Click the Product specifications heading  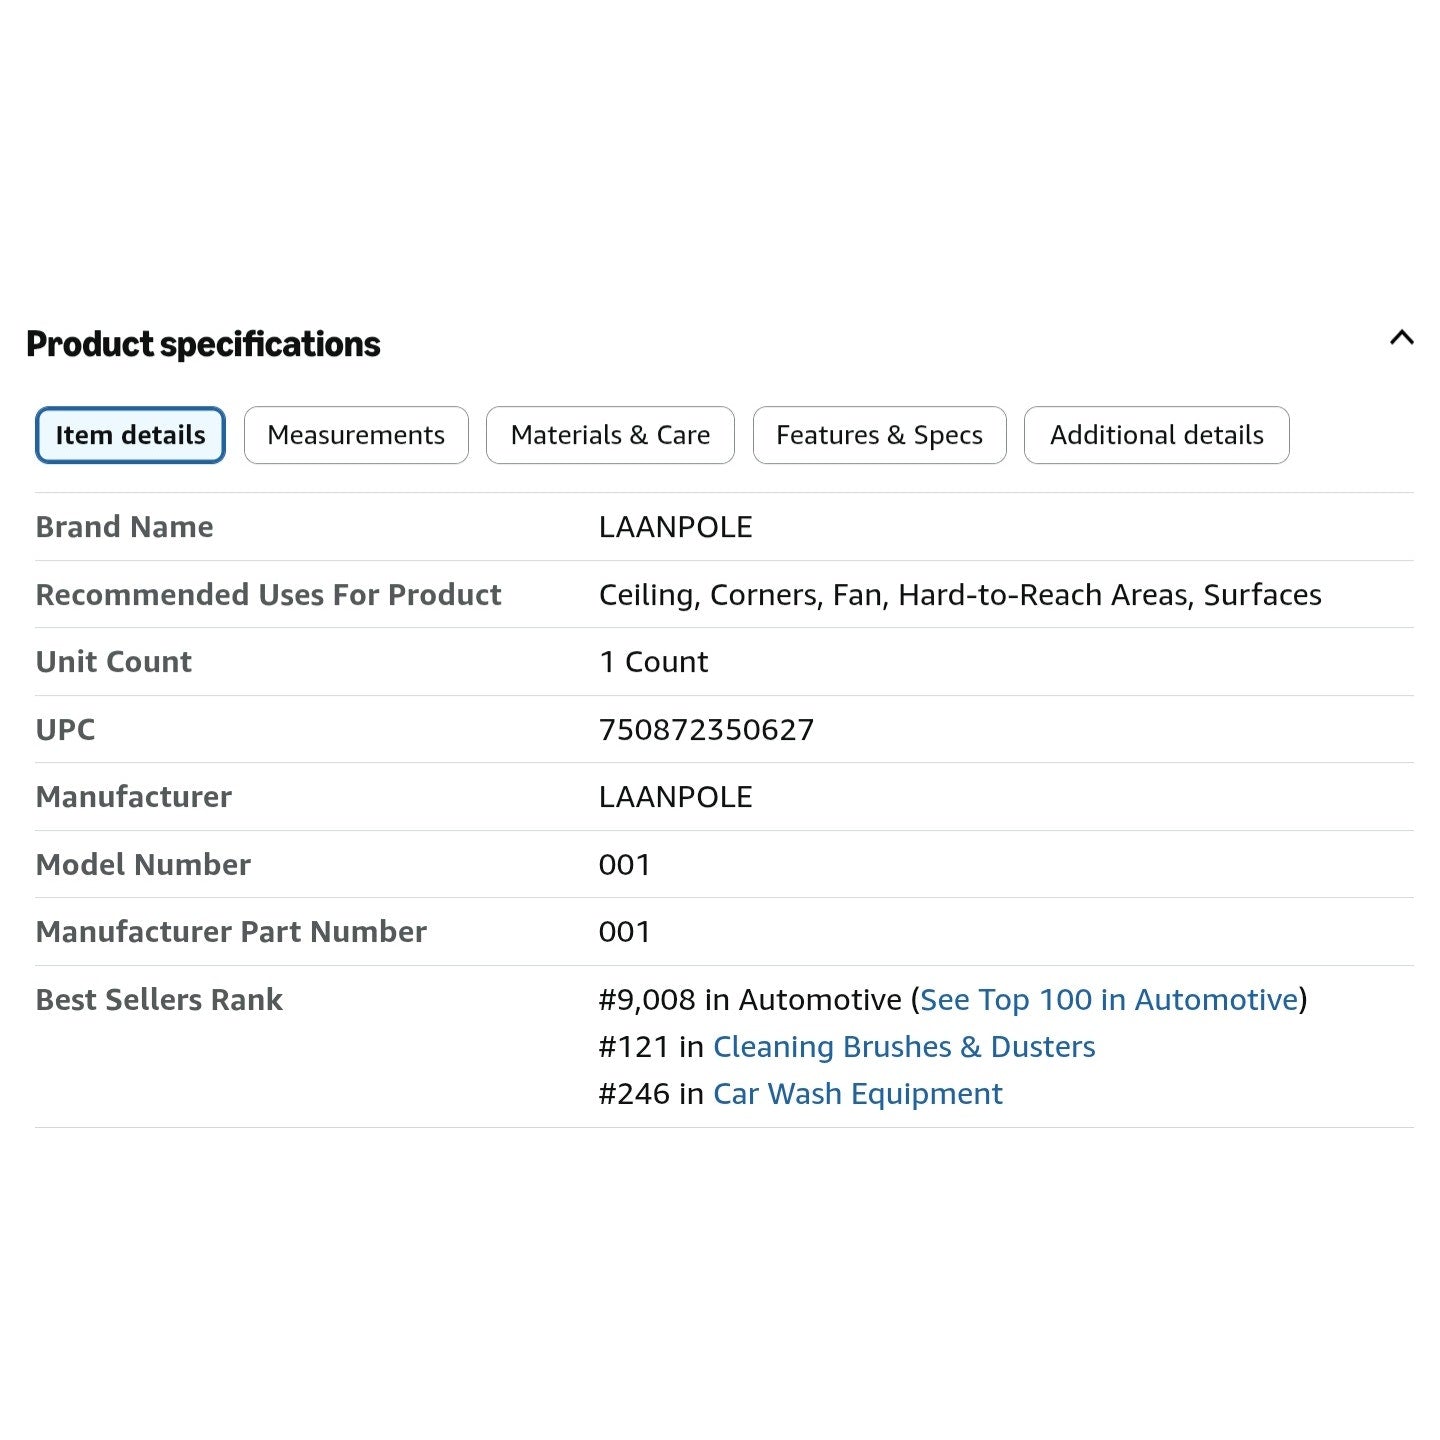[x=203, y=344]
